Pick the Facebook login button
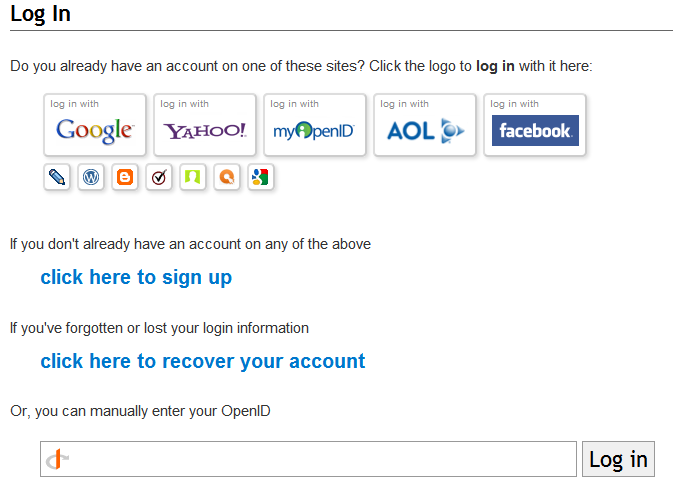 535,125
